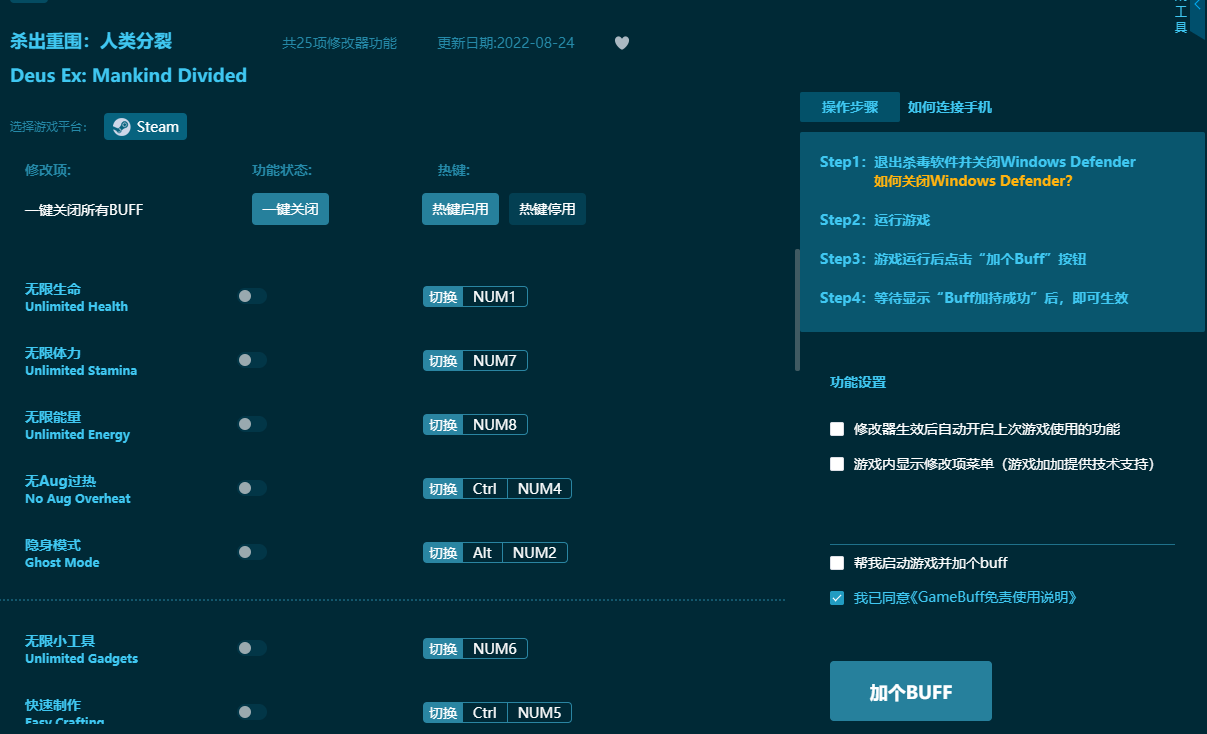Click the 切换 label in the Unlimited Health row

click(x=443, y=296)
